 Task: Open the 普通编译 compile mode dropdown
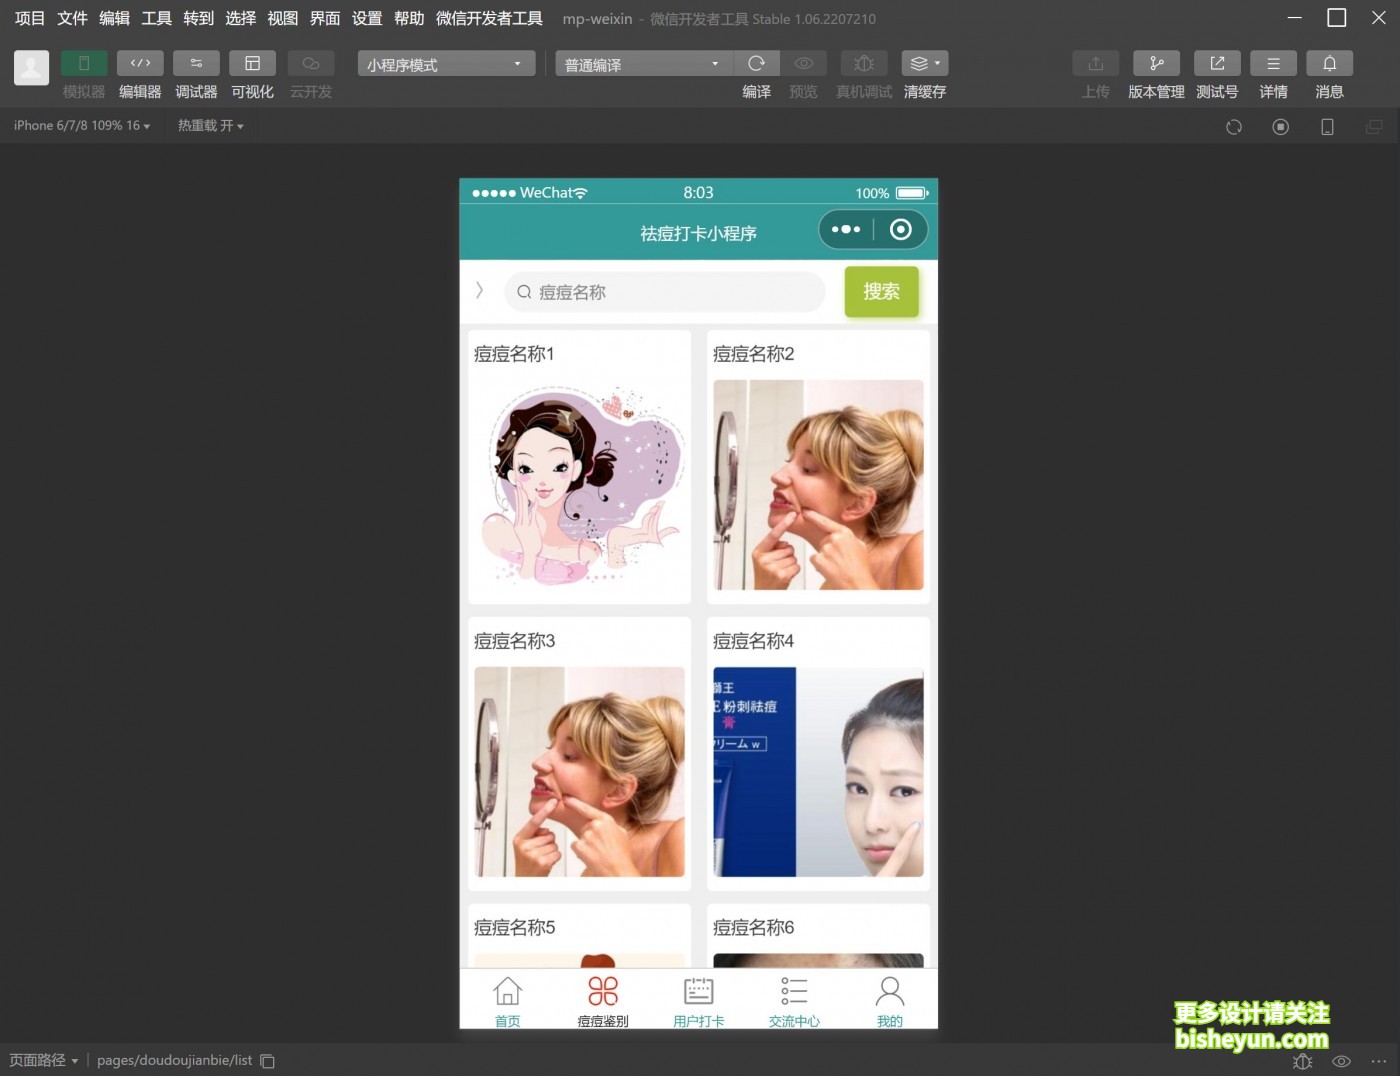[x=644, y=64]
